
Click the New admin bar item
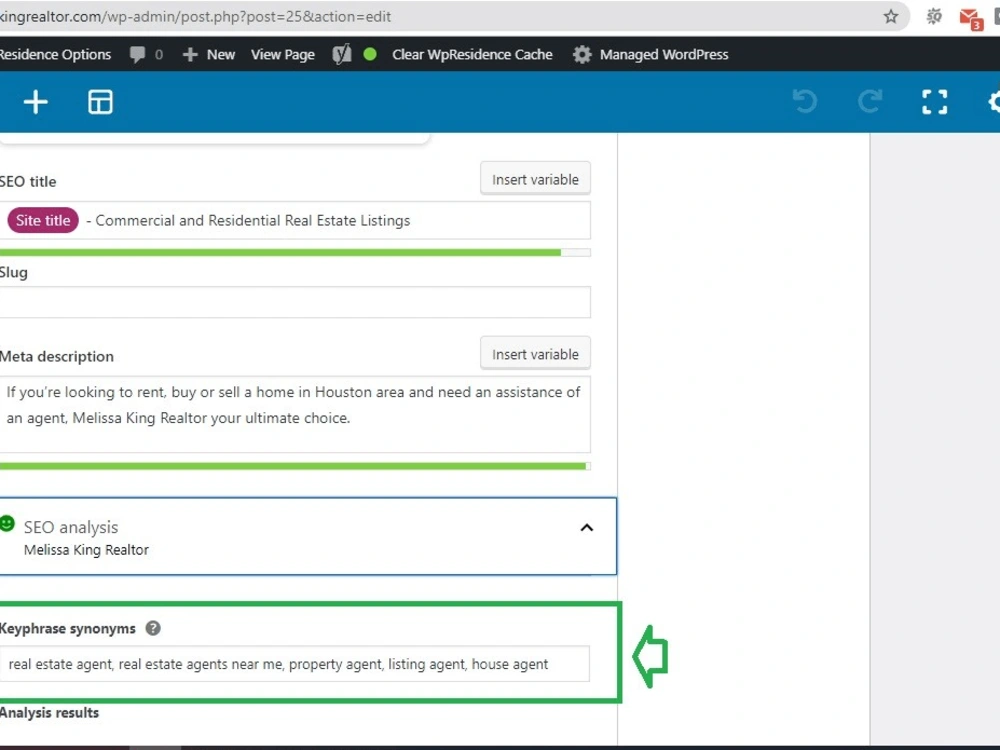coord(209,55)
